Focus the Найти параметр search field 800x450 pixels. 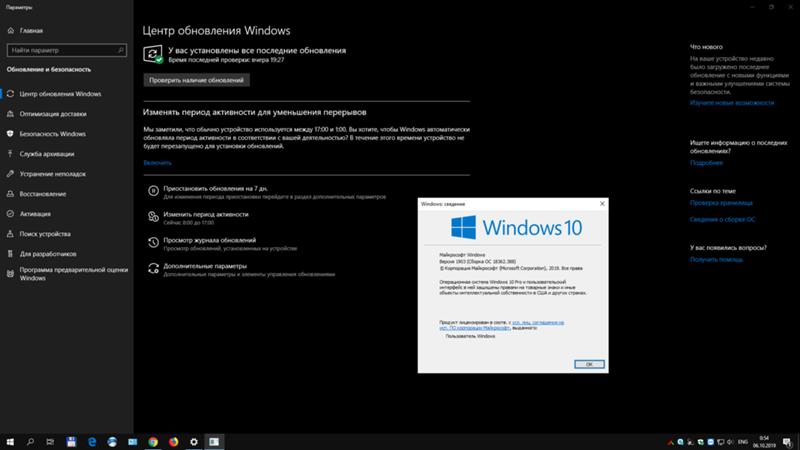pyautogui.click(x=66, y=50)
